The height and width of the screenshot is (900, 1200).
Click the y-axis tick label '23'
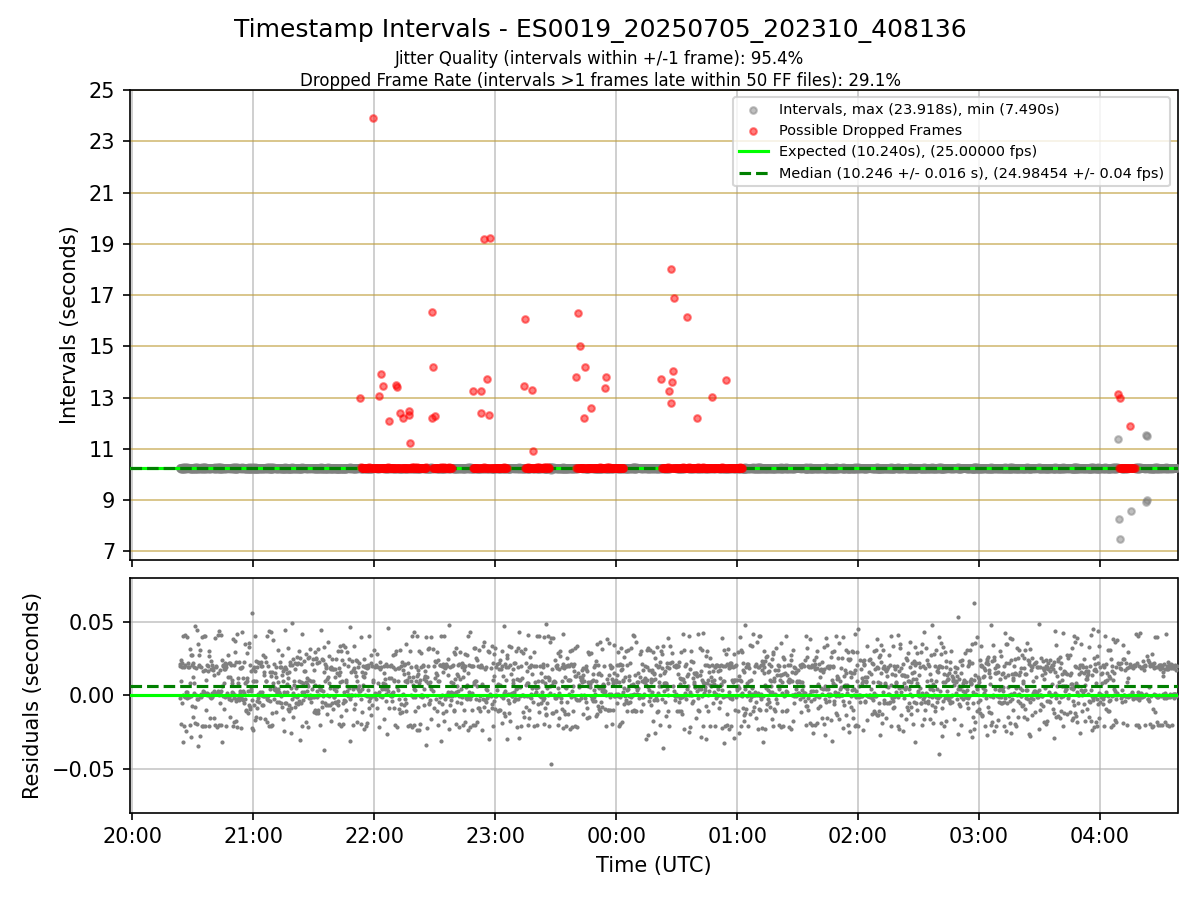click(102, 142)
